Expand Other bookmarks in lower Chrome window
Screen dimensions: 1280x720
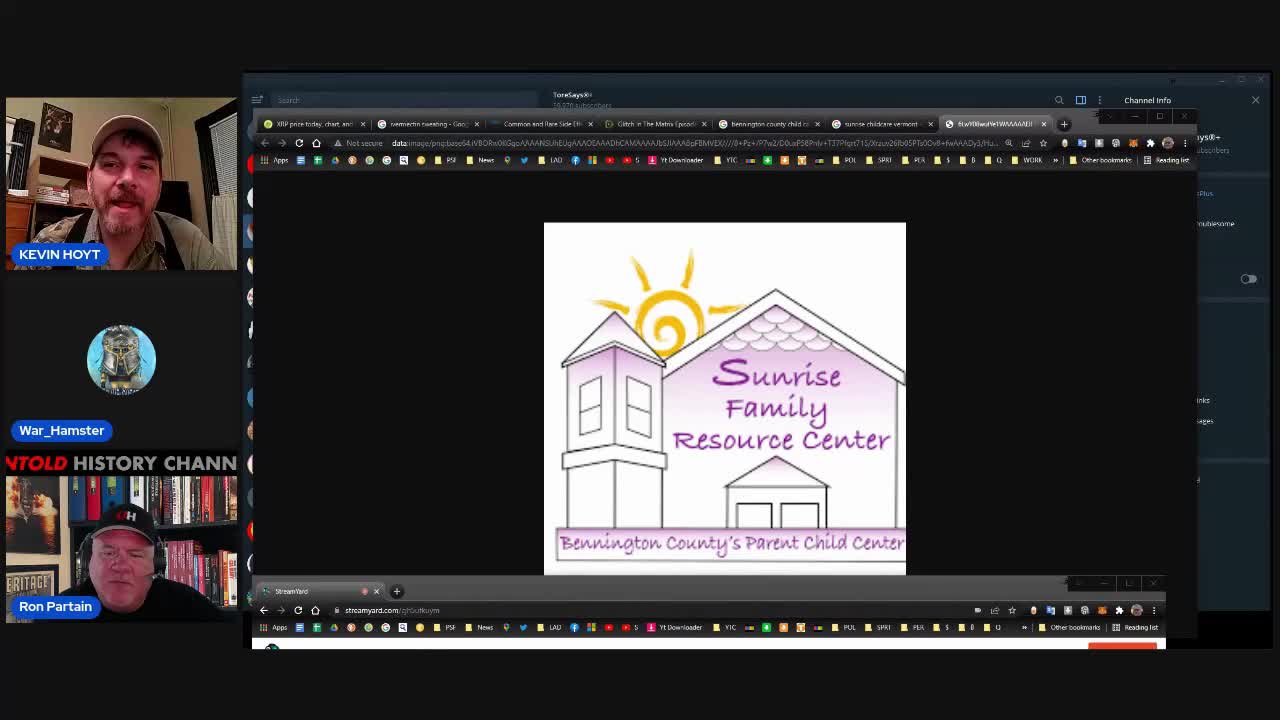tap(1070, 627)
